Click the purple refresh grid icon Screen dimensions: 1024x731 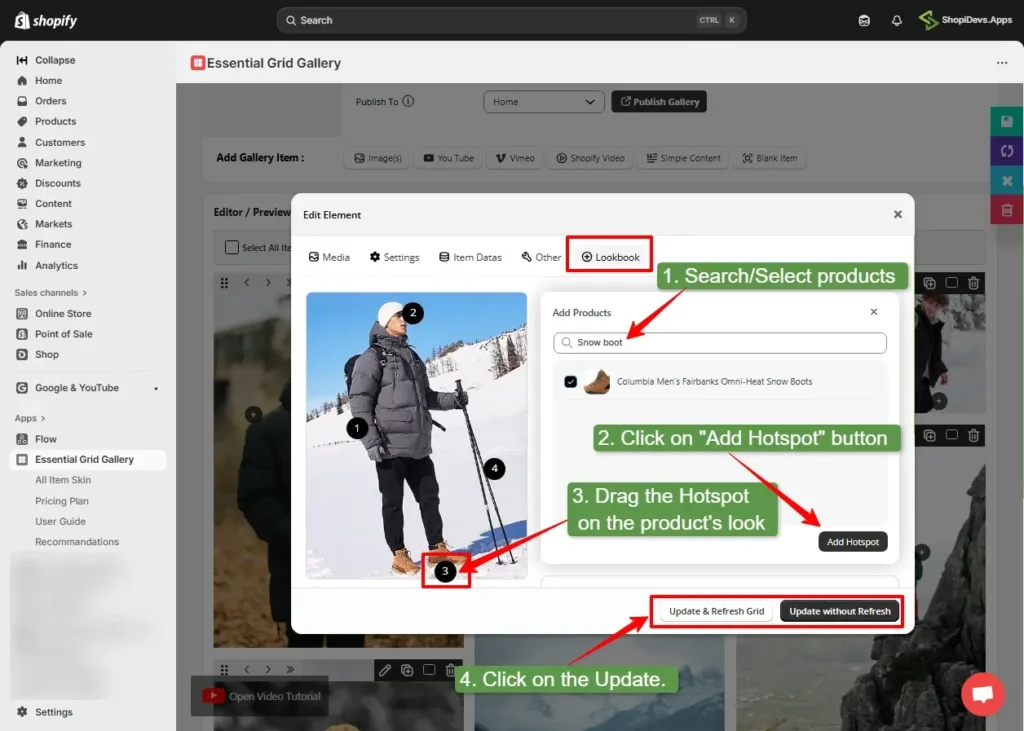[x=1006, y=150]
